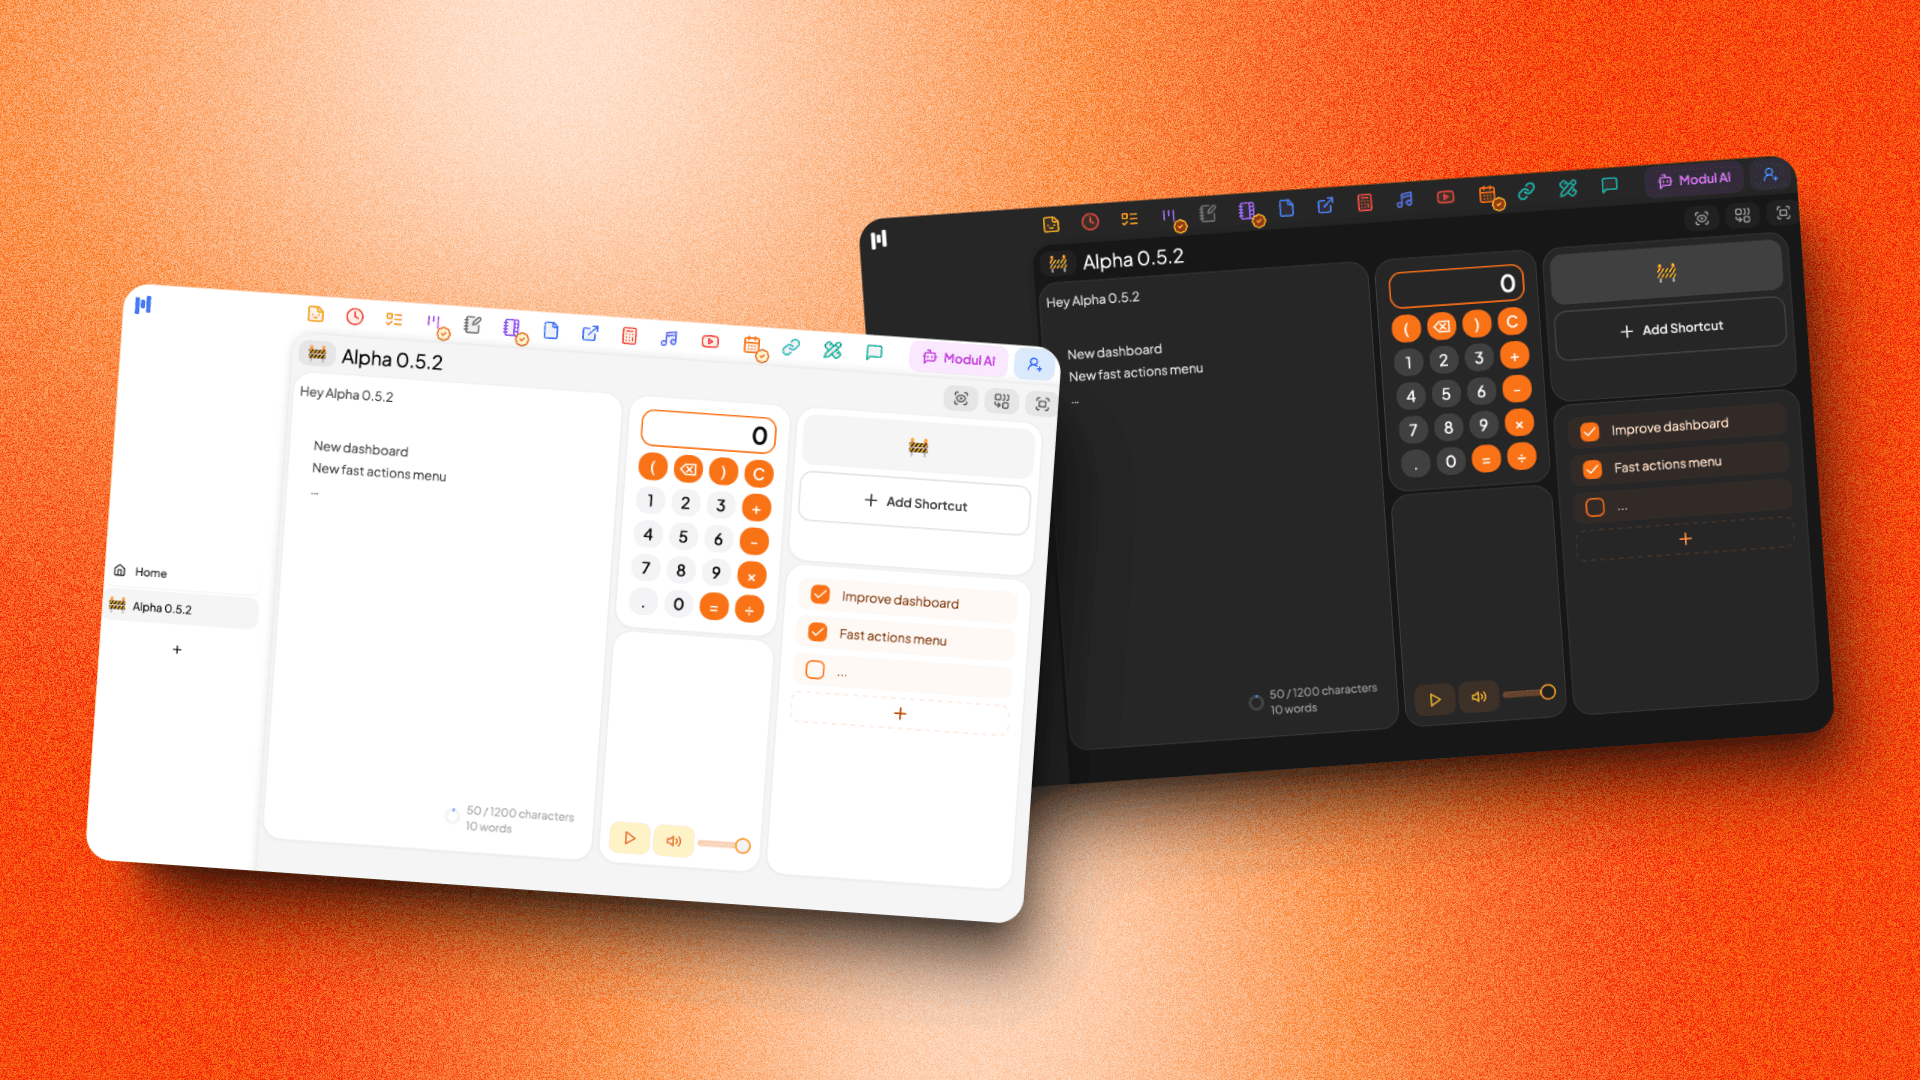
Task: Enable the unnamed third checkbox item
Action: pos(814,670)
